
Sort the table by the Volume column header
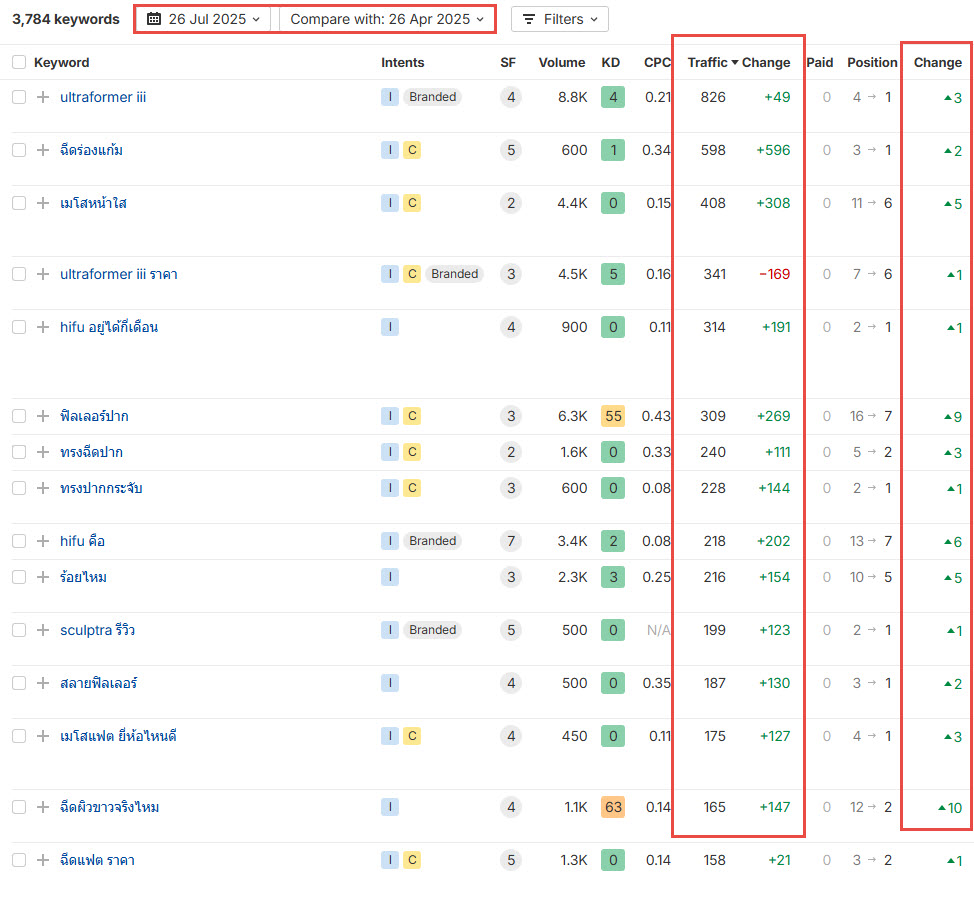click(x=561, y=62)
